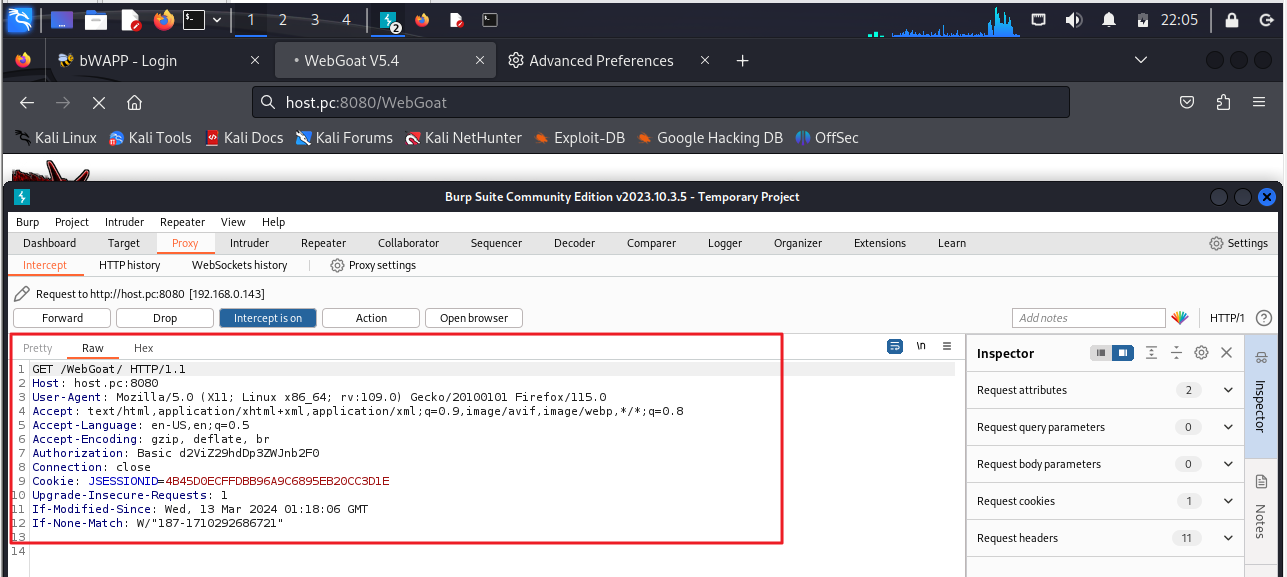Open the OffSec bookmark
Screen dimensions: 1287x577
pos(827,138)
